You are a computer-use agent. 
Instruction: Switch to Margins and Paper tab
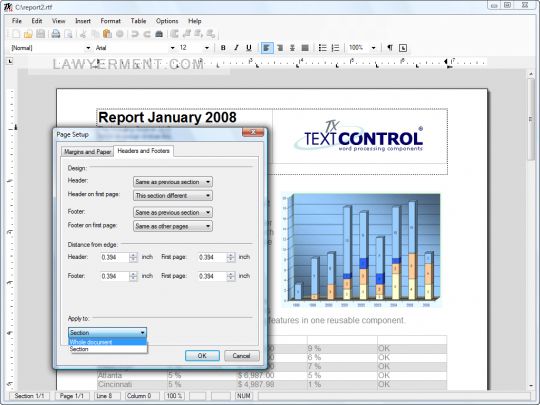tap(87, 152)
